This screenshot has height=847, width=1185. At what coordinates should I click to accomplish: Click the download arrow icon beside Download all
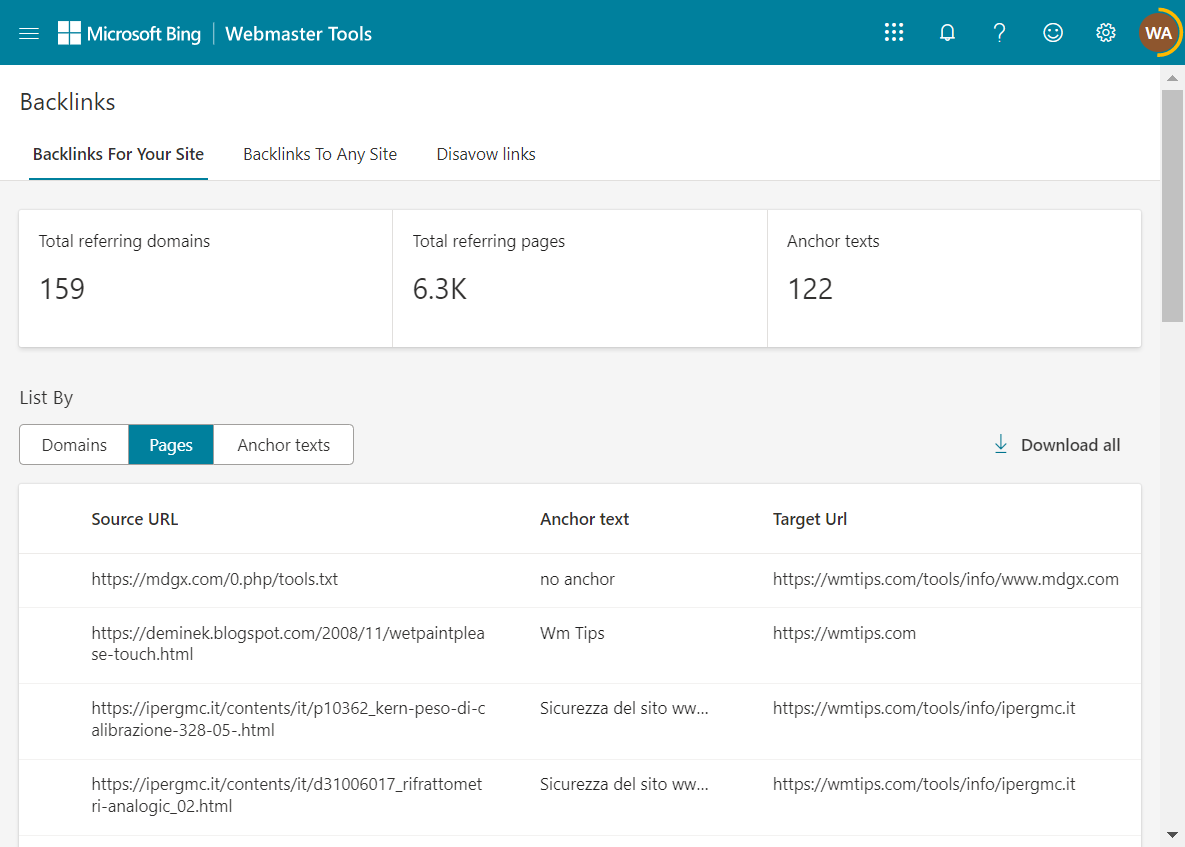pyautogui.click(x=1000, y=444)
